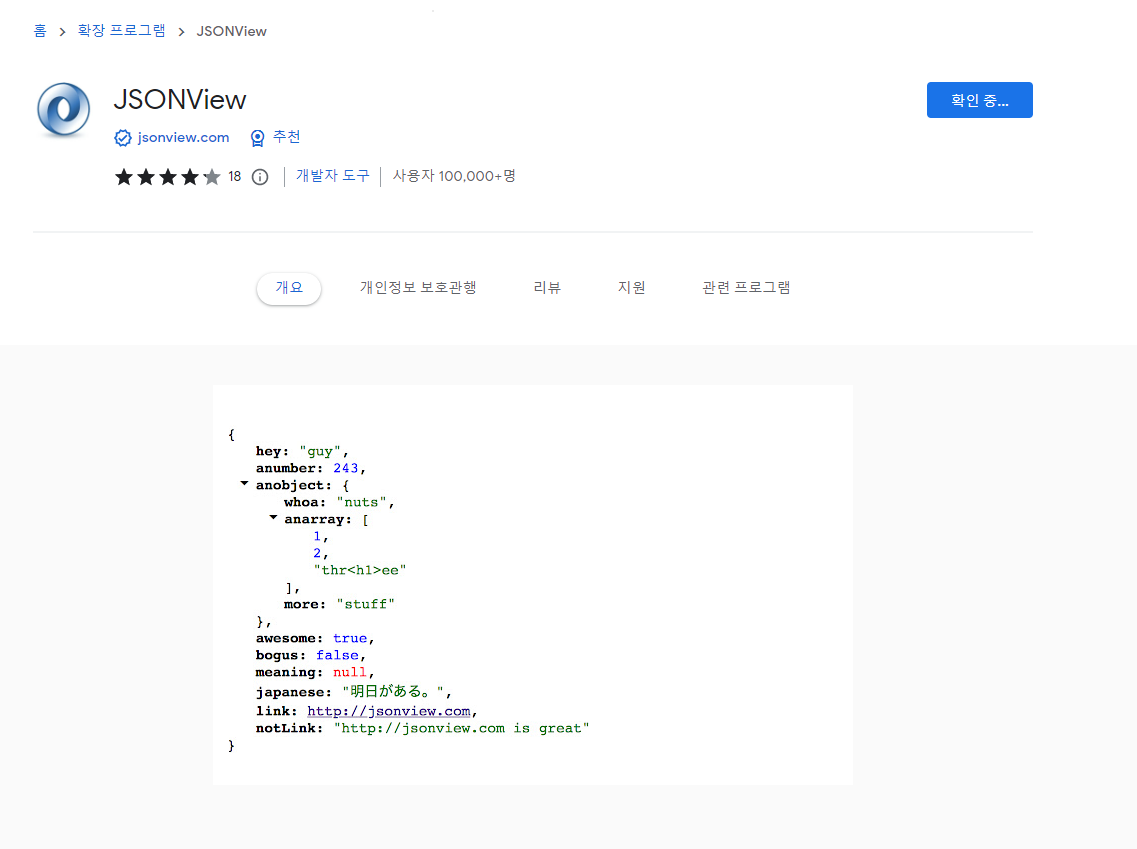
Task: Open the rating info circle icon
Action: tap(260, 177)
